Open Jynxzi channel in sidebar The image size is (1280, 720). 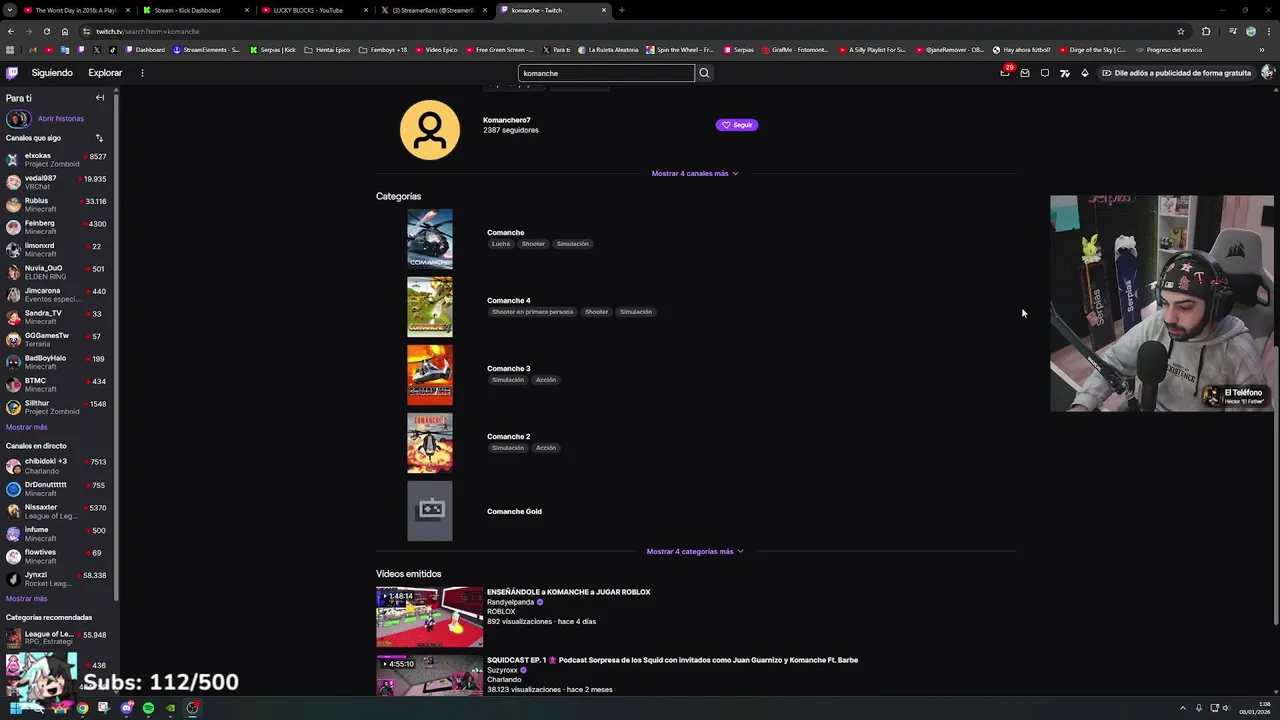(x=58, y=578)
